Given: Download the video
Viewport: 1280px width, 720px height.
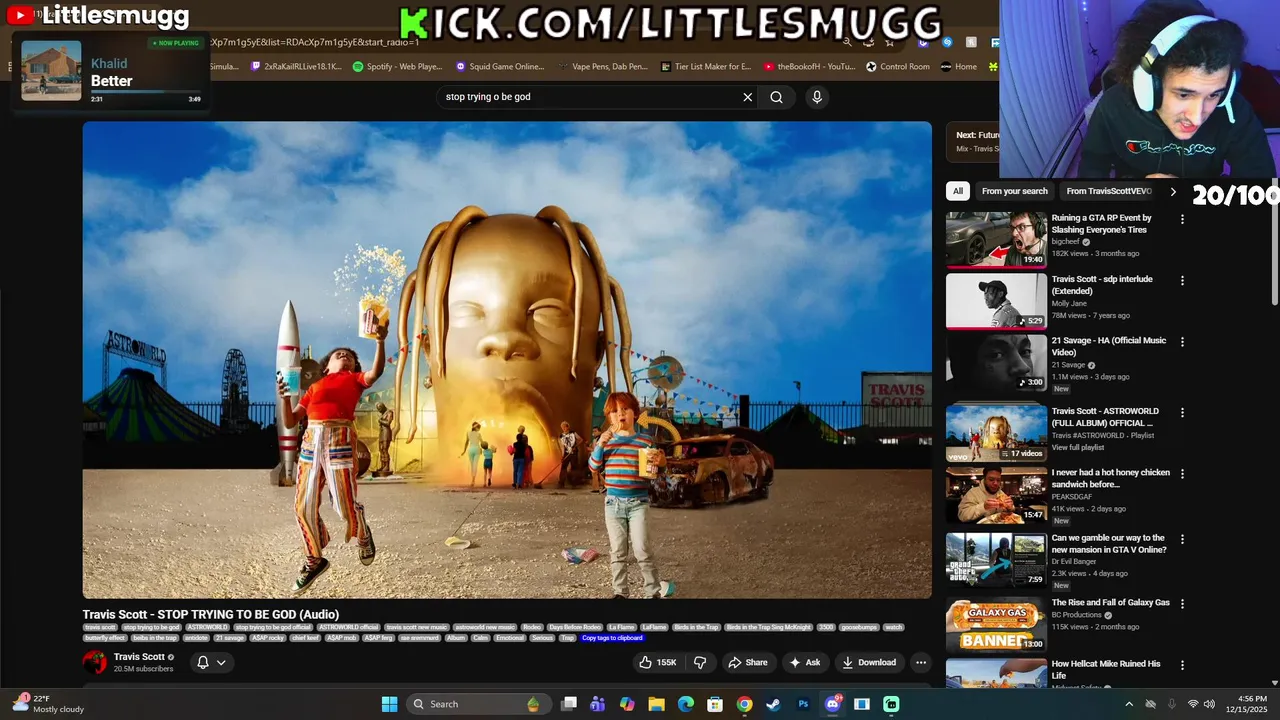Looking at the screenshot, I should [x=869, y=662].
